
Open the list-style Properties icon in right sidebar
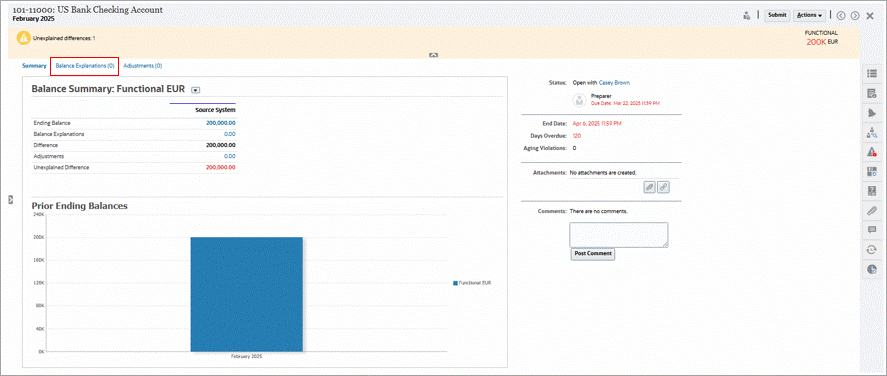(x=871, y=74)
